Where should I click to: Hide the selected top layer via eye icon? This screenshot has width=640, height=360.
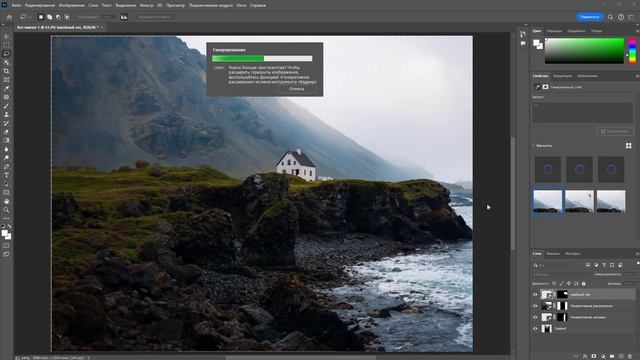(x=535, y=294)
